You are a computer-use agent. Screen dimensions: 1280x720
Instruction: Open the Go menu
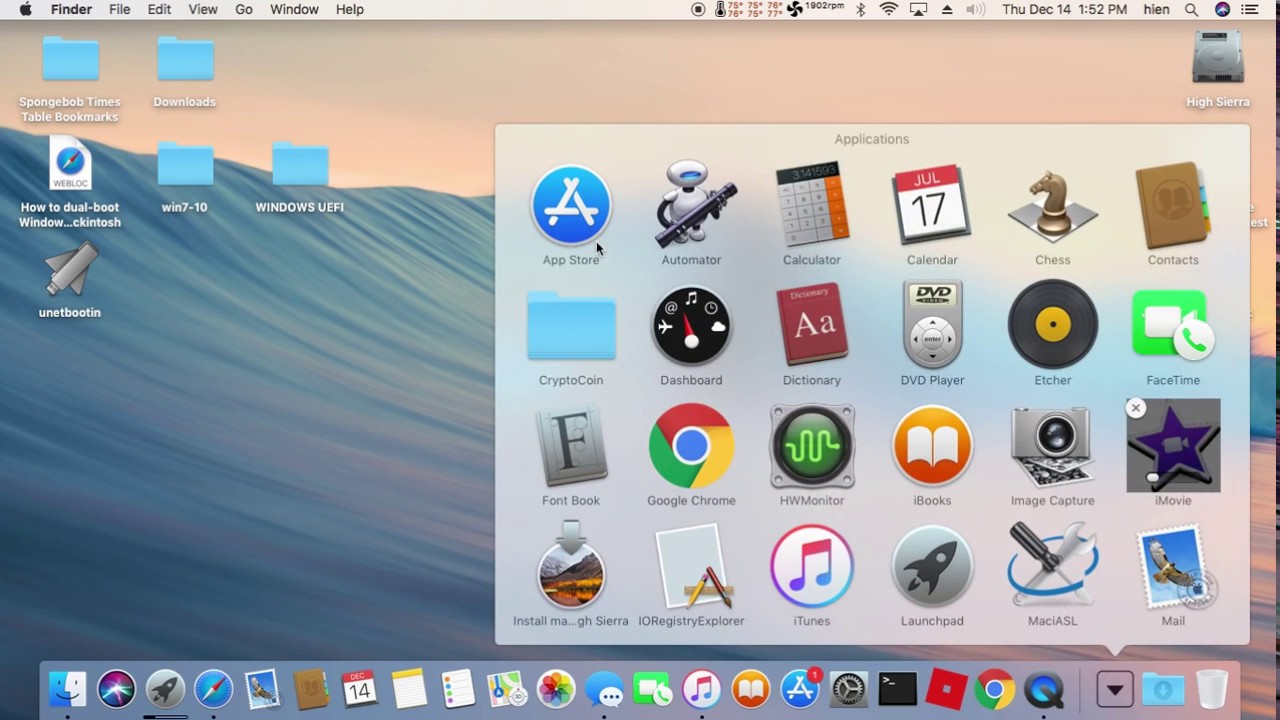[x=244, y=9]
